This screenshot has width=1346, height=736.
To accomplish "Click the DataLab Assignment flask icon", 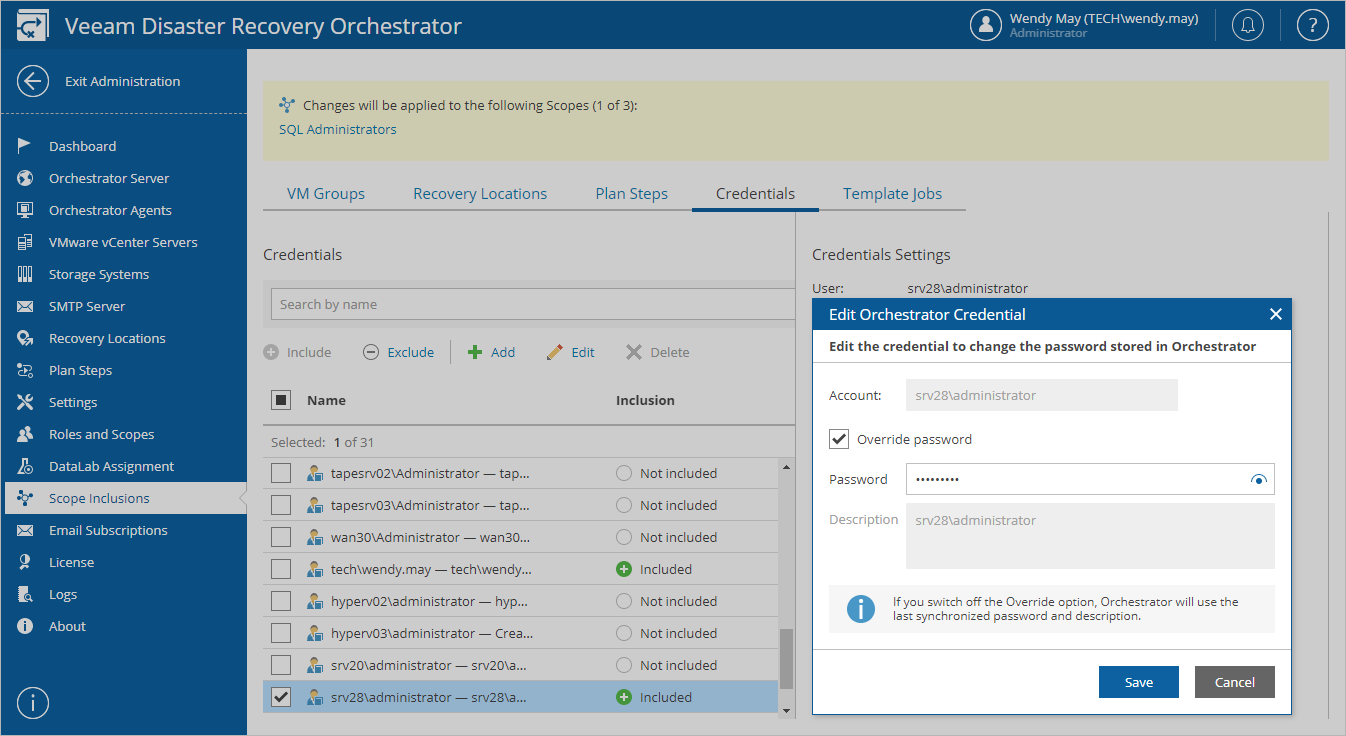I will [26, 466].
